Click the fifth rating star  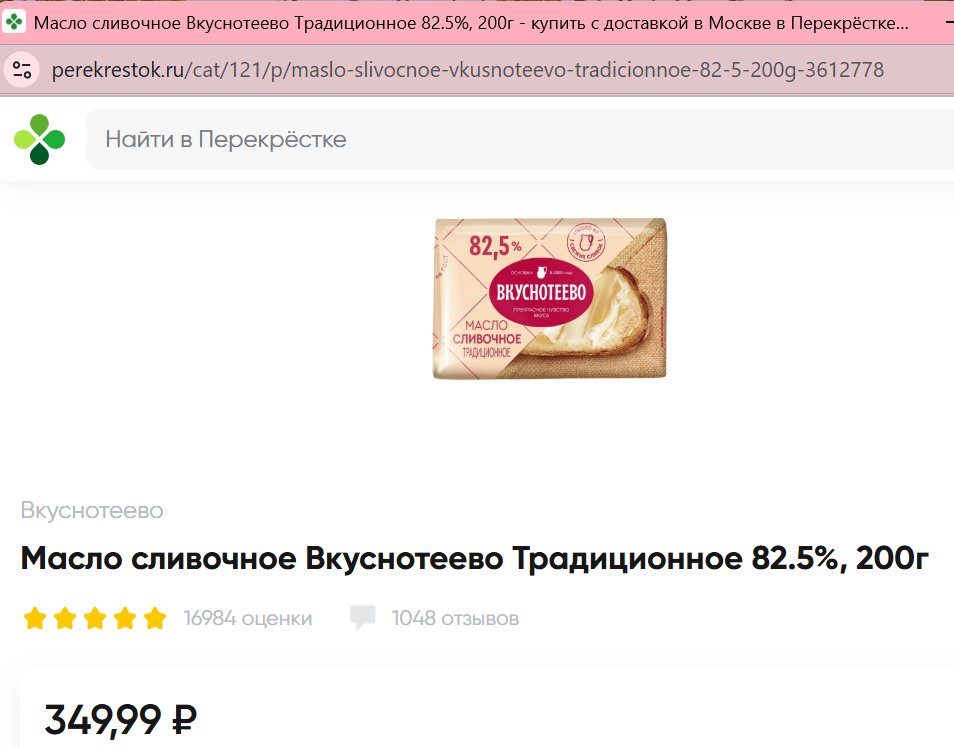[155, 618]
